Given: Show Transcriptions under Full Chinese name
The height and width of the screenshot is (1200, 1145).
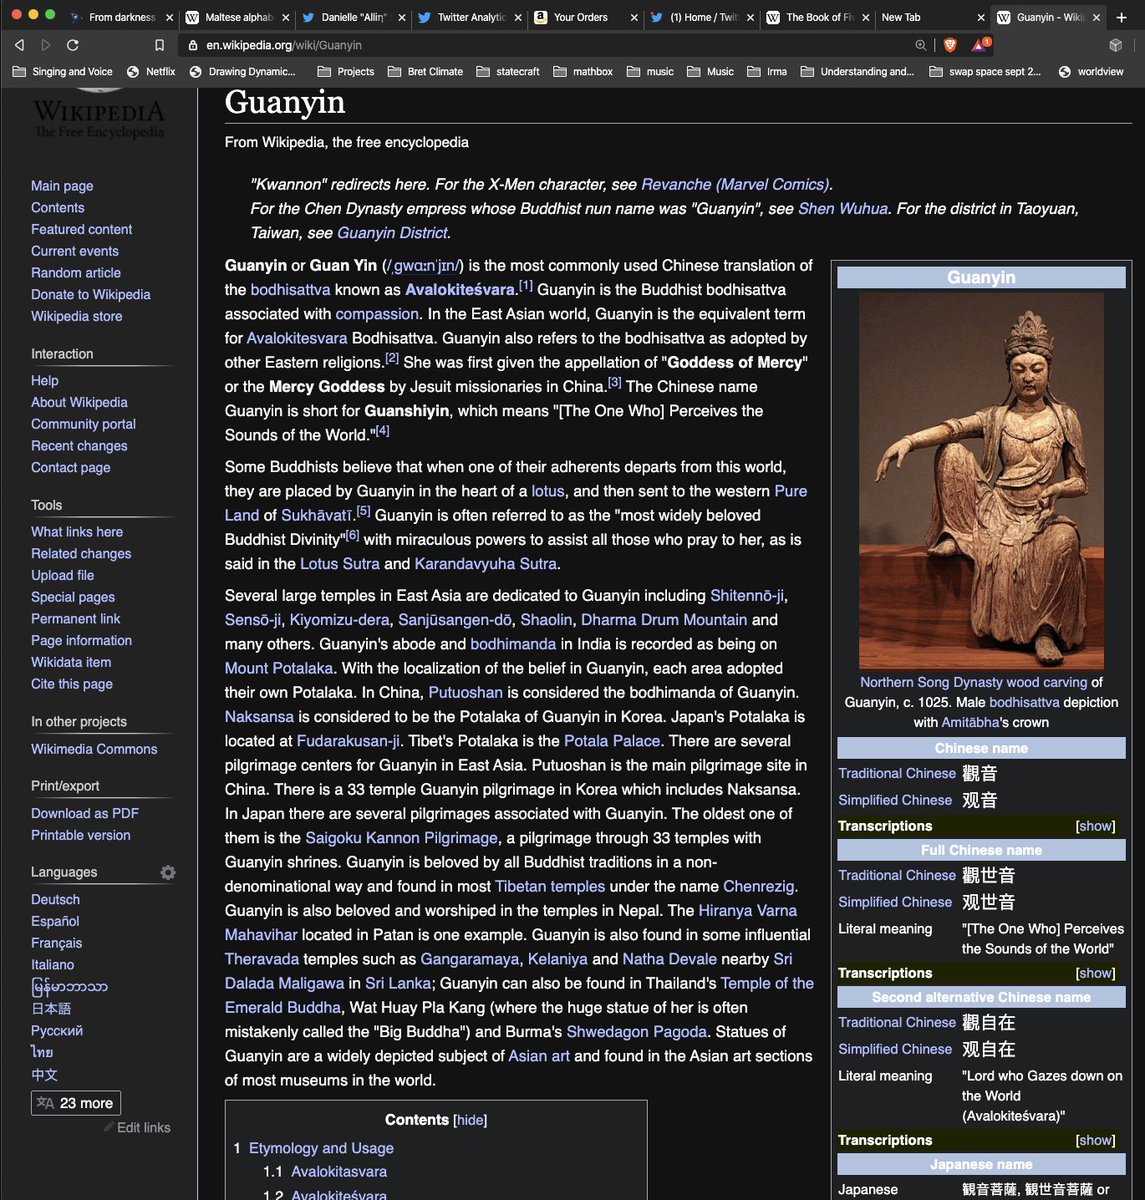Looking at the screenshot, I should pos(1095,973).
